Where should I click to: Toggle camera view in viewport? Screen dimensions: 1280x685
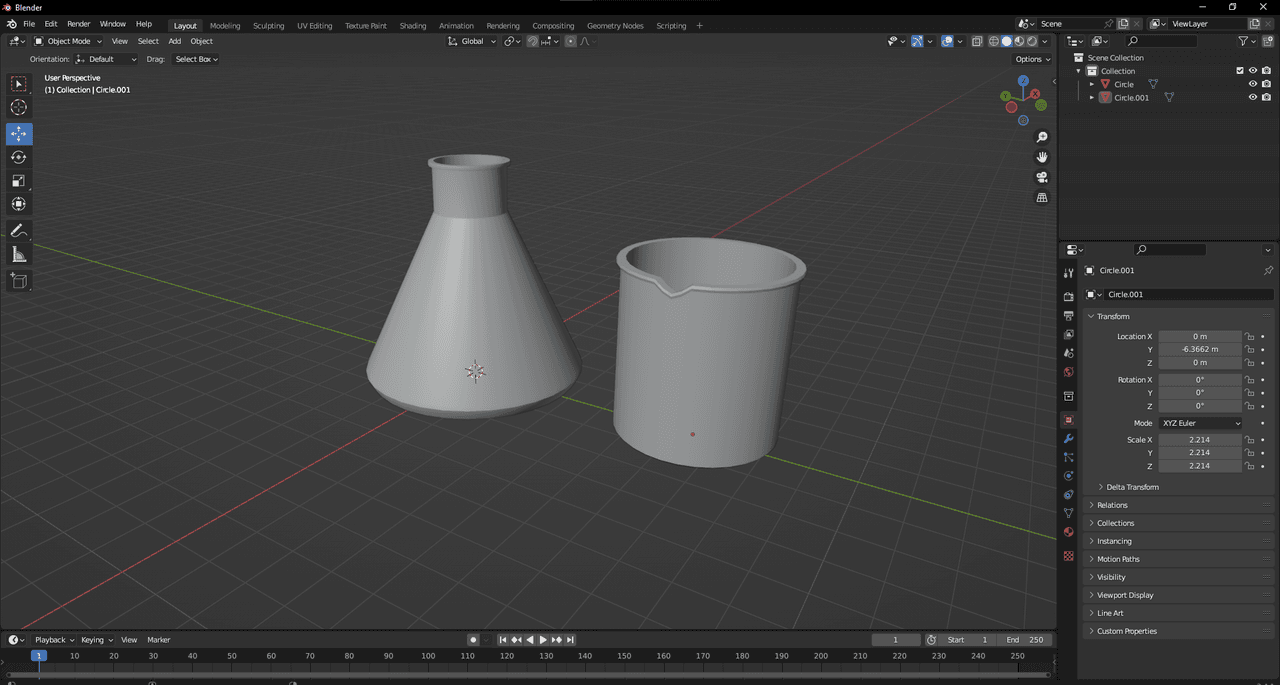pos(1042,177)
